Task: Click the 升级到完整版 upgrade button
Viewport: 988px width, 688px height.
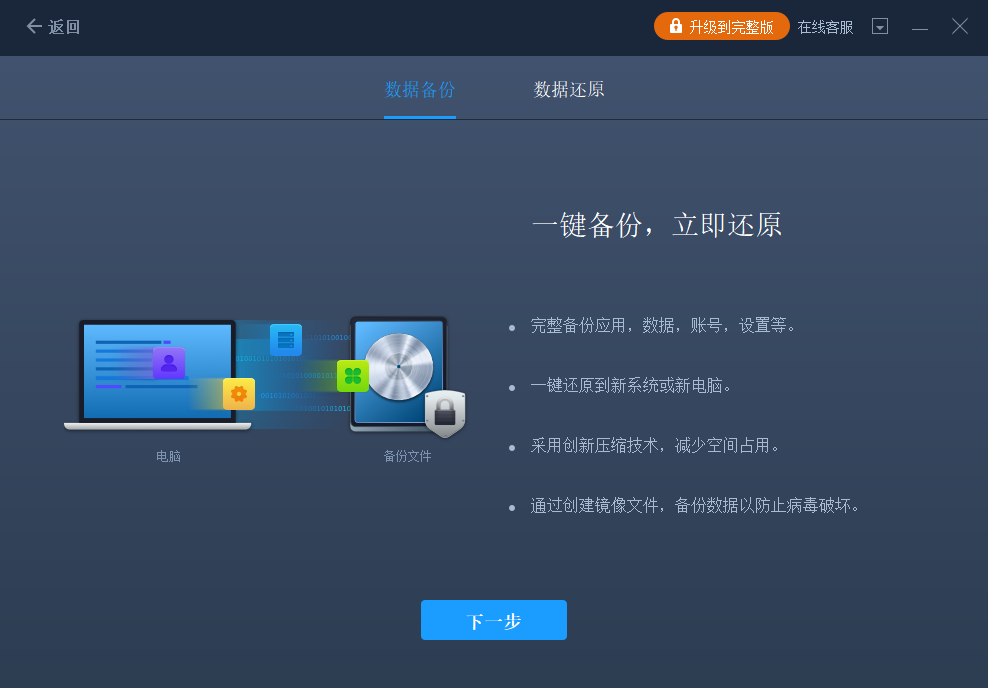Action: pyautogui.click(x=722, y=26)
